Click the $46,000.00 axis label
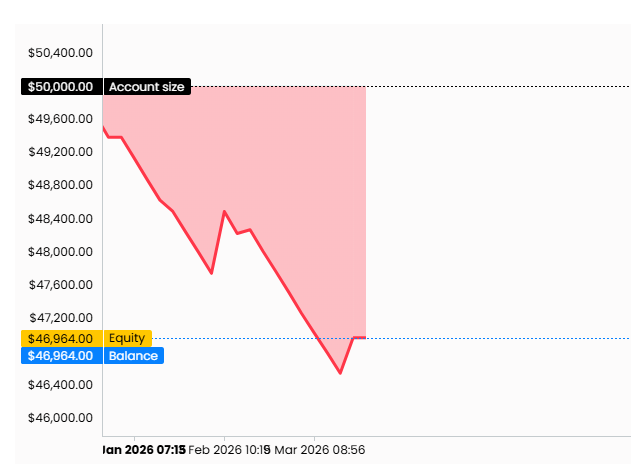This screenshot has width=637, height=475. coord(60,418)
